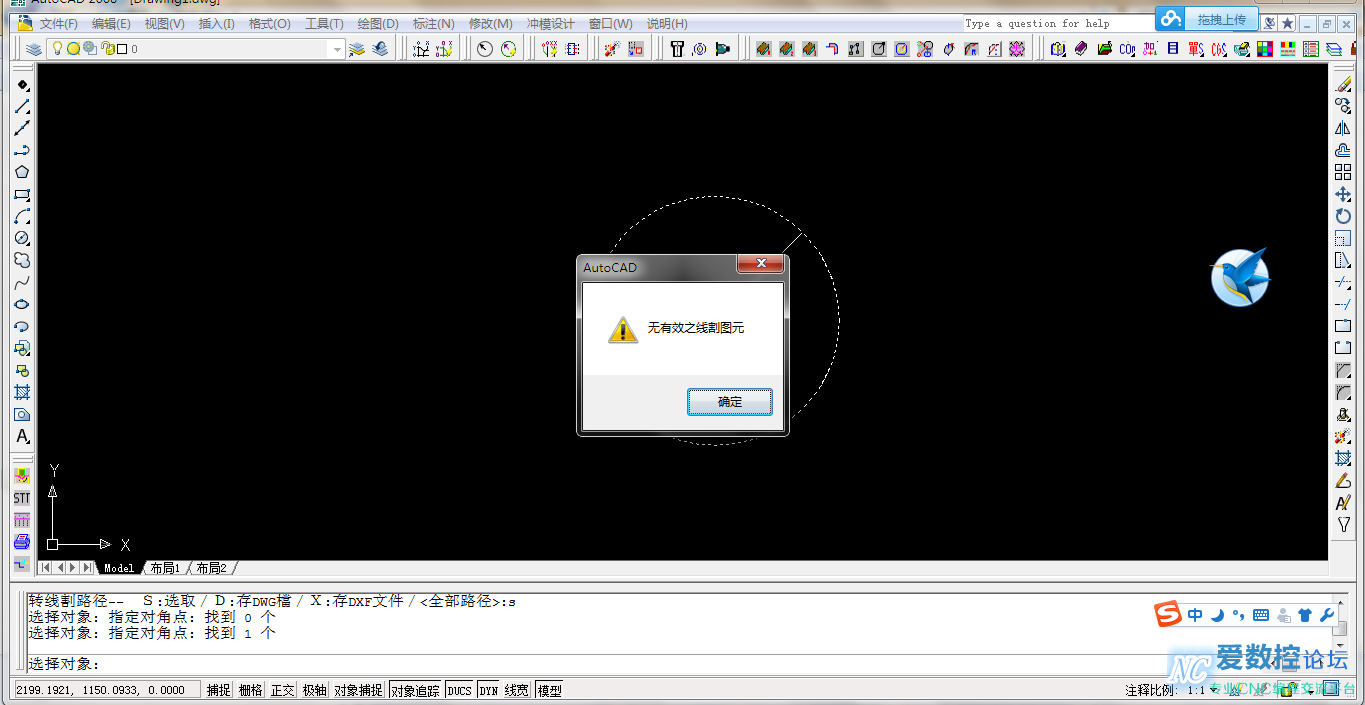Select the Arc tool in left toolbar

tap(22, 216)
